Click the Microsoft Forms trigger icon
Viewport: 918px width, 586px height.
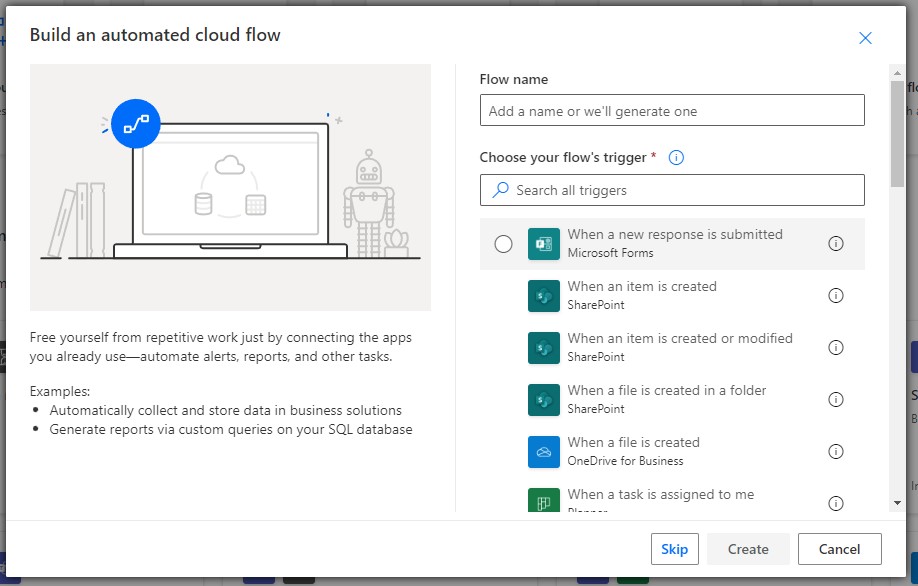tap(544, 244)
